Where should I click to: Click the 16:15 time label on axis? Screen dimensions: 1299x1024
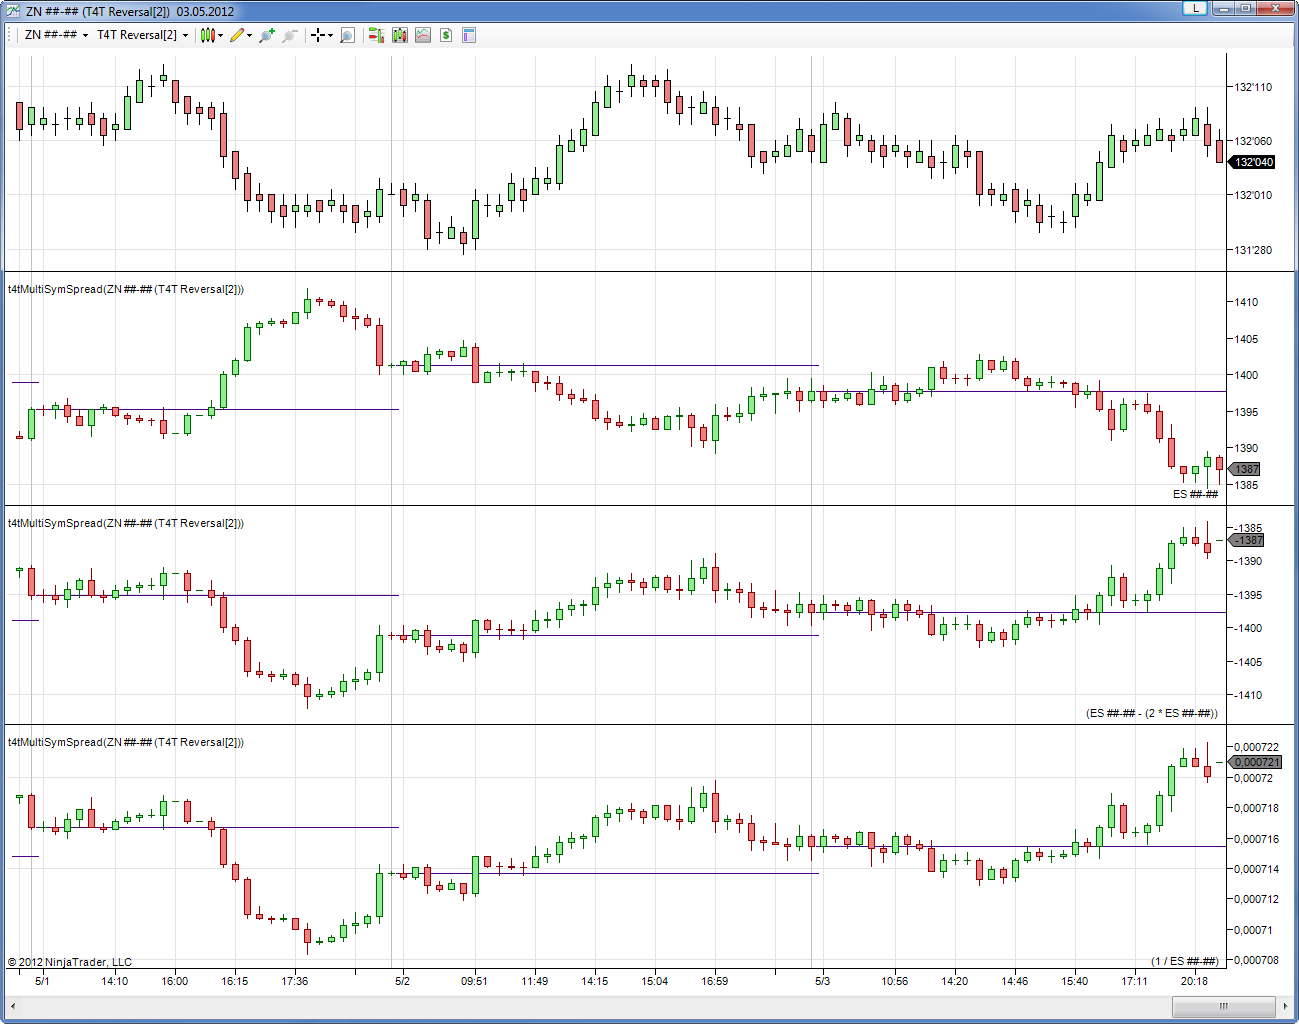(x=234, y=981)
